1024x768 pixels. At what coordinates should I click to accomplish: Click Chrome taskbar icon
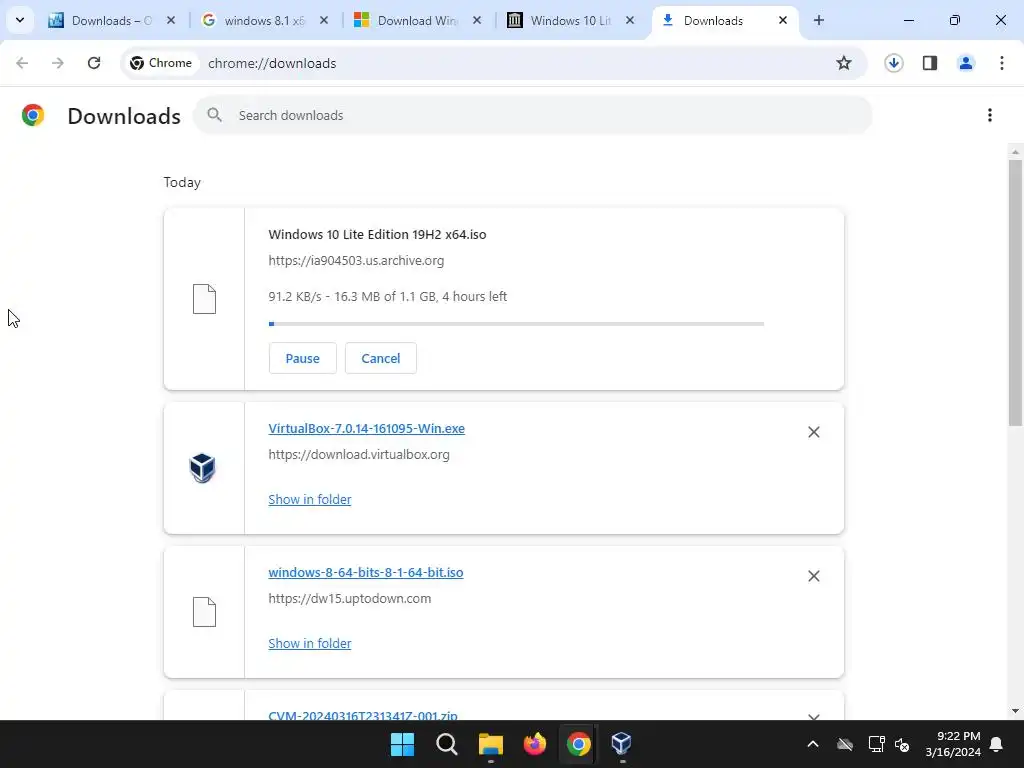pyautogui.click(x=578, y=744)
